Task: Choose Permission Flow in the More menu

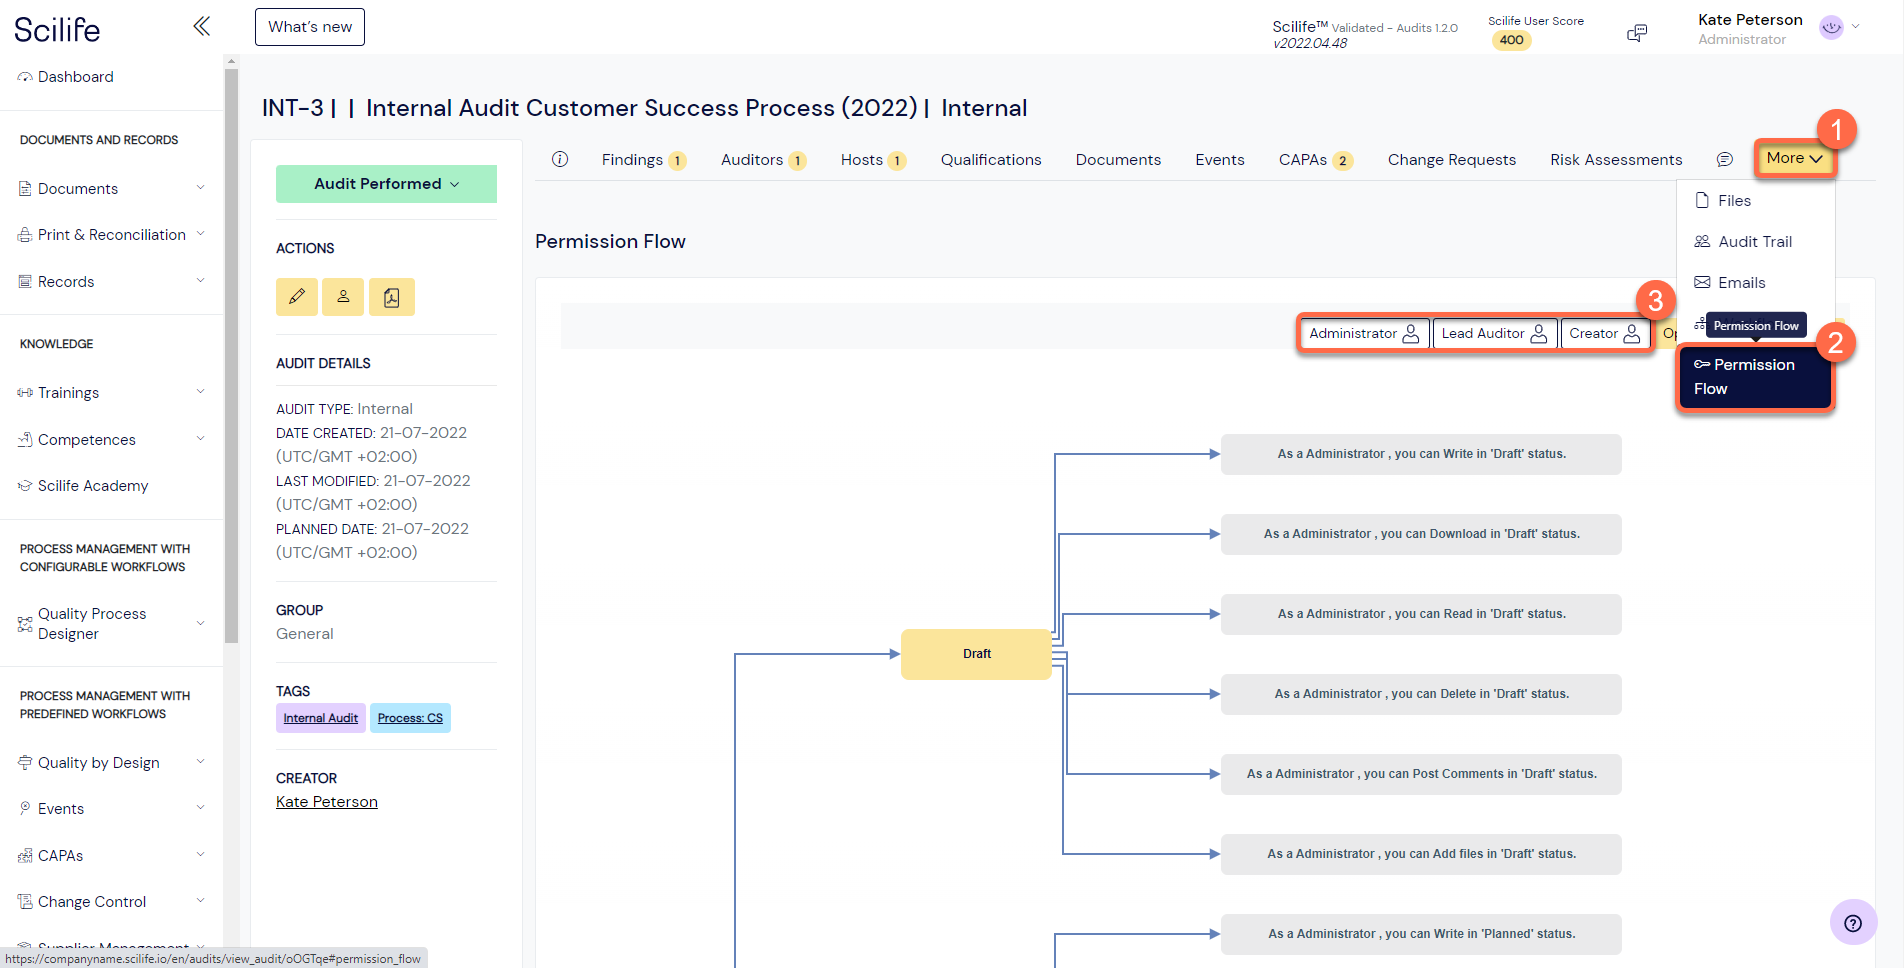Action: coord(1755,377)
